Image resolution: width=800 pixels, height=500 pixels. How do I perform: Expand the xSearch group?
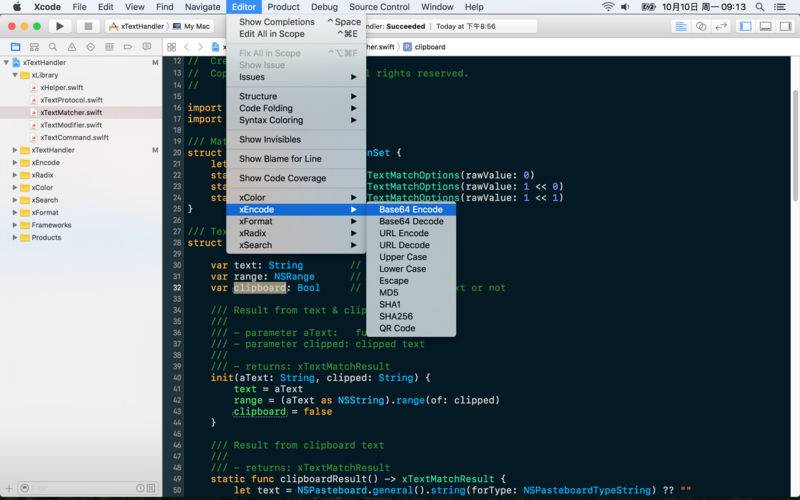15,200
